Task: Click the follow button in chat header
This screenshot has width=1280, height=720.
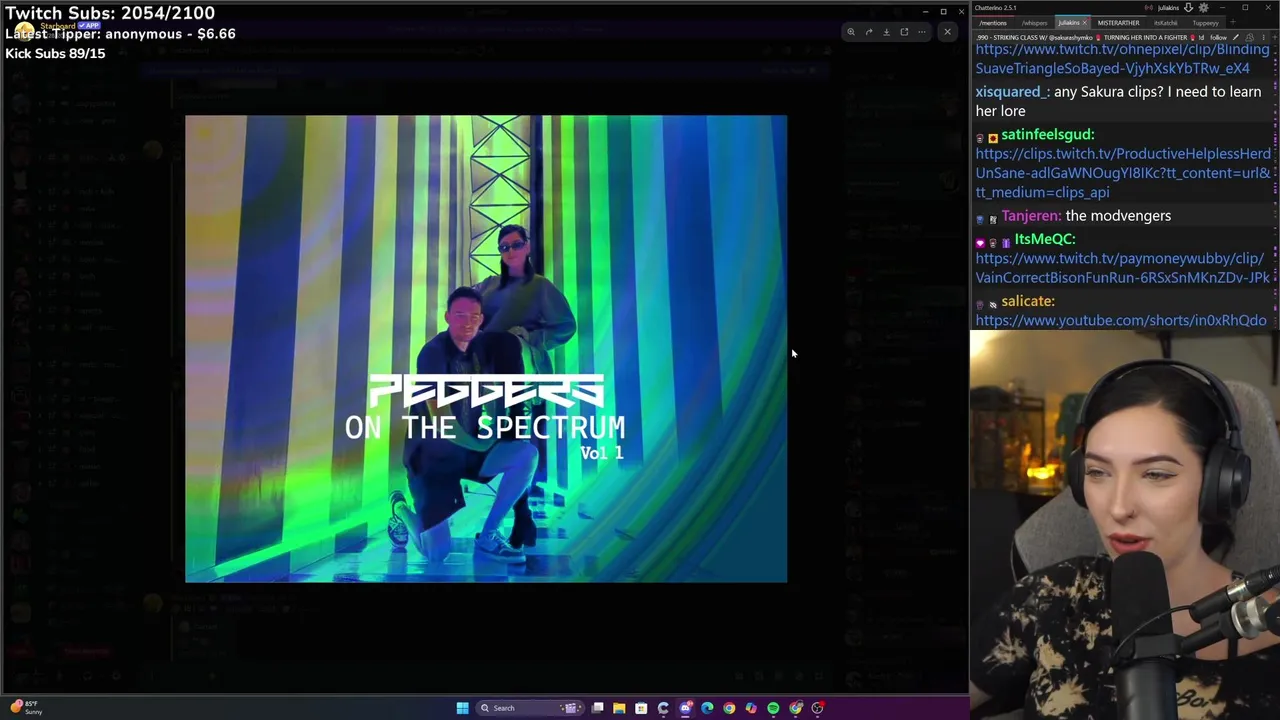Action: coord(1218,37)
